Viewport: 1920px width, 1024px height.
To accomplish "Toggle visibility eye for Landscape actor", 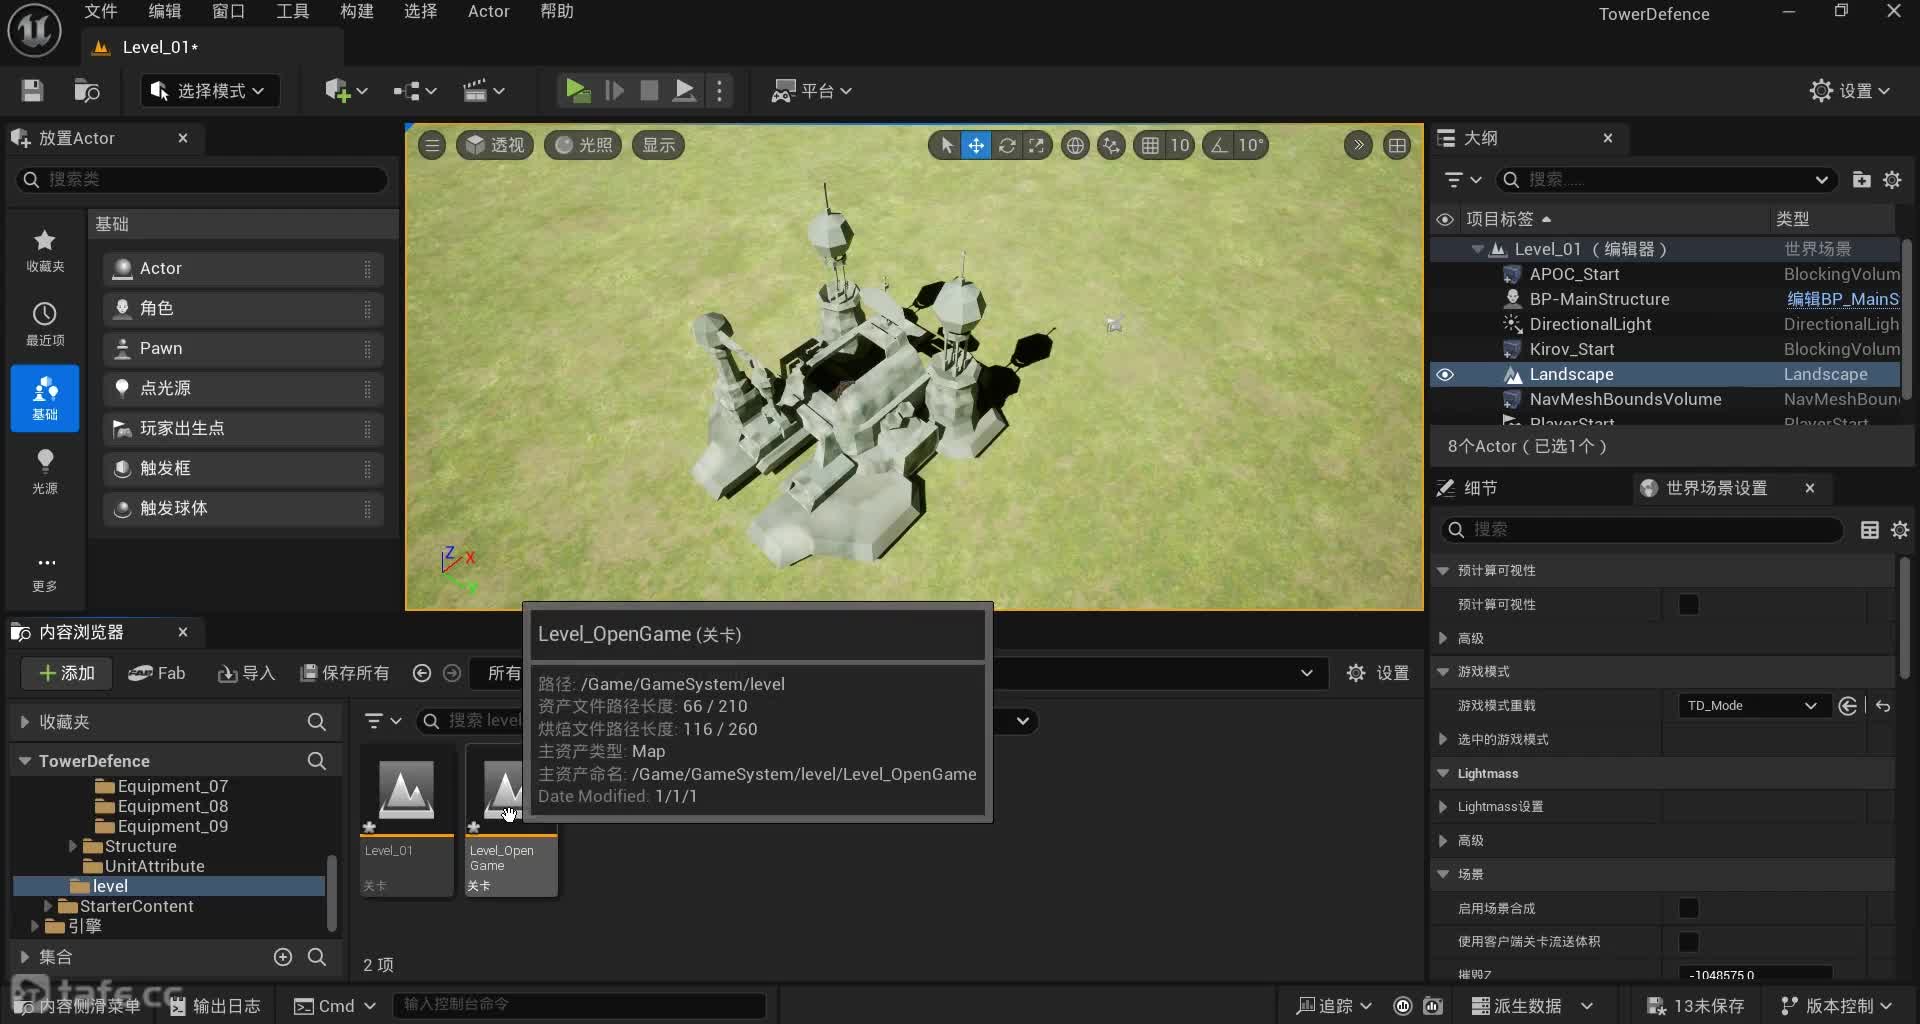I will (1445, 375).
